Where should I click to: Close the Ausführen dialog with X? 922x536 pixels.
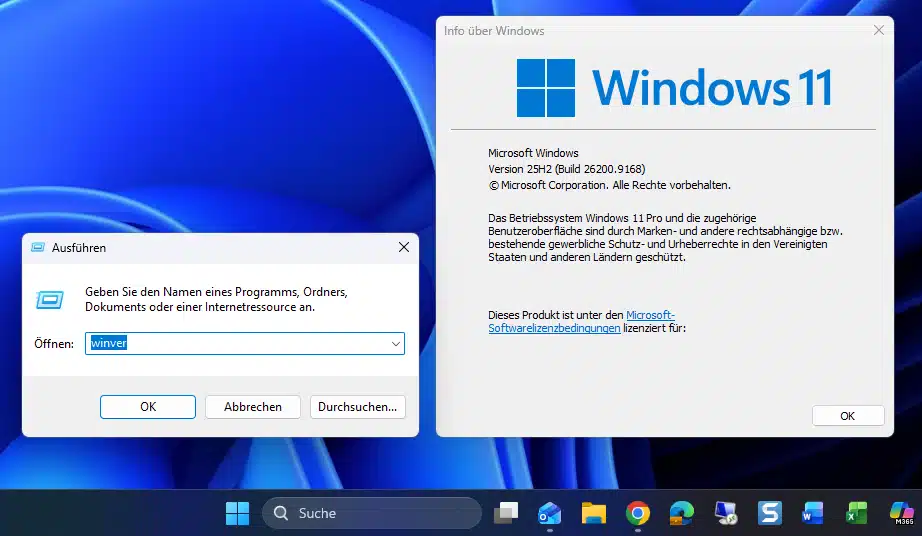[404, 247]
